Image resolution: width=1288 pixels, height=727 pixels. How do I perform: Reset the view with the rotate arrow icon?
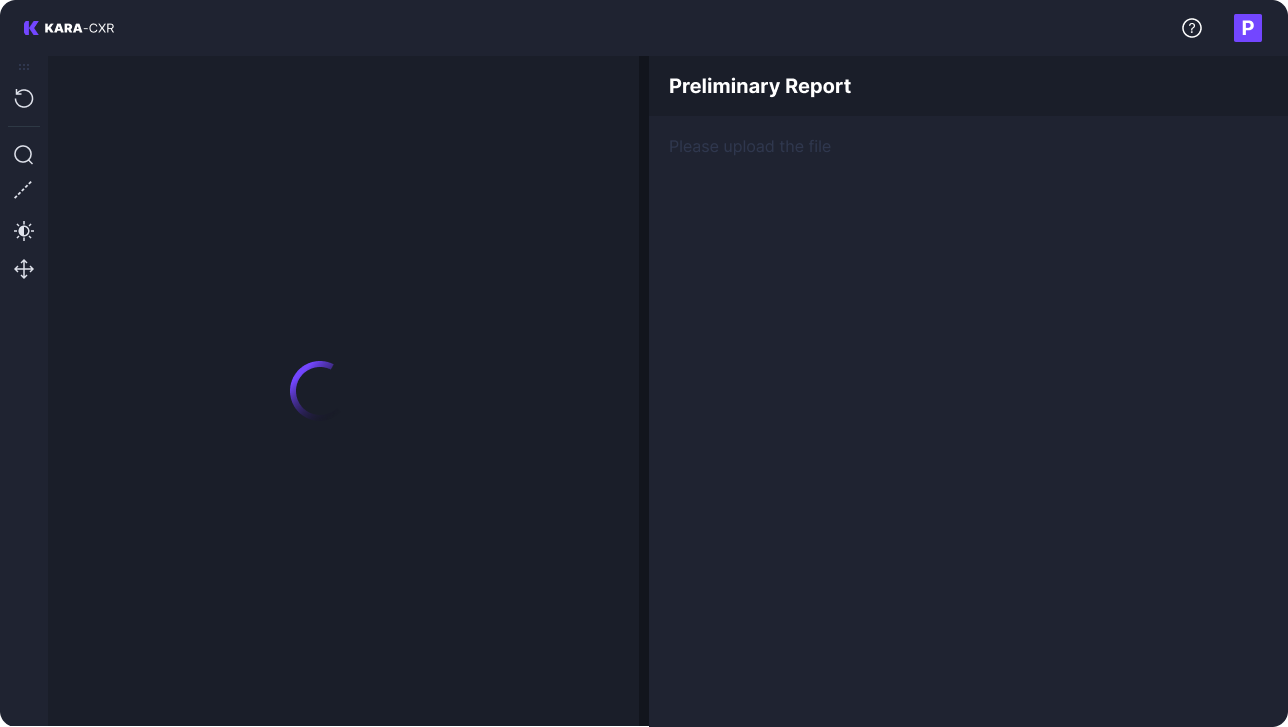point(24,98)
